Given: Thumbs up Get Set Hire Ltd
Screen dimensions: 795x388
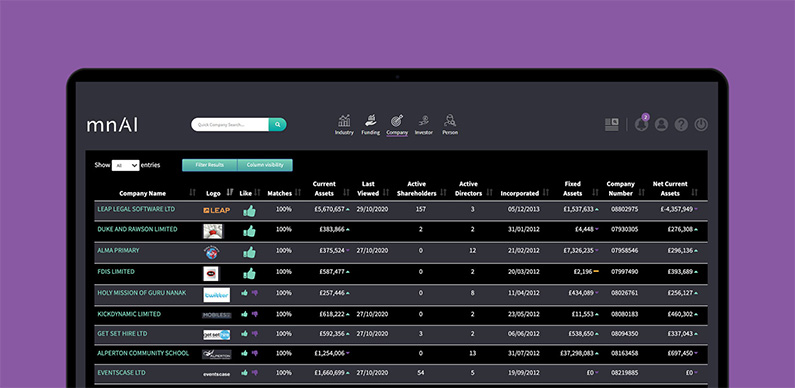Looking at the screenshot, I should click(x=244, y=334).
